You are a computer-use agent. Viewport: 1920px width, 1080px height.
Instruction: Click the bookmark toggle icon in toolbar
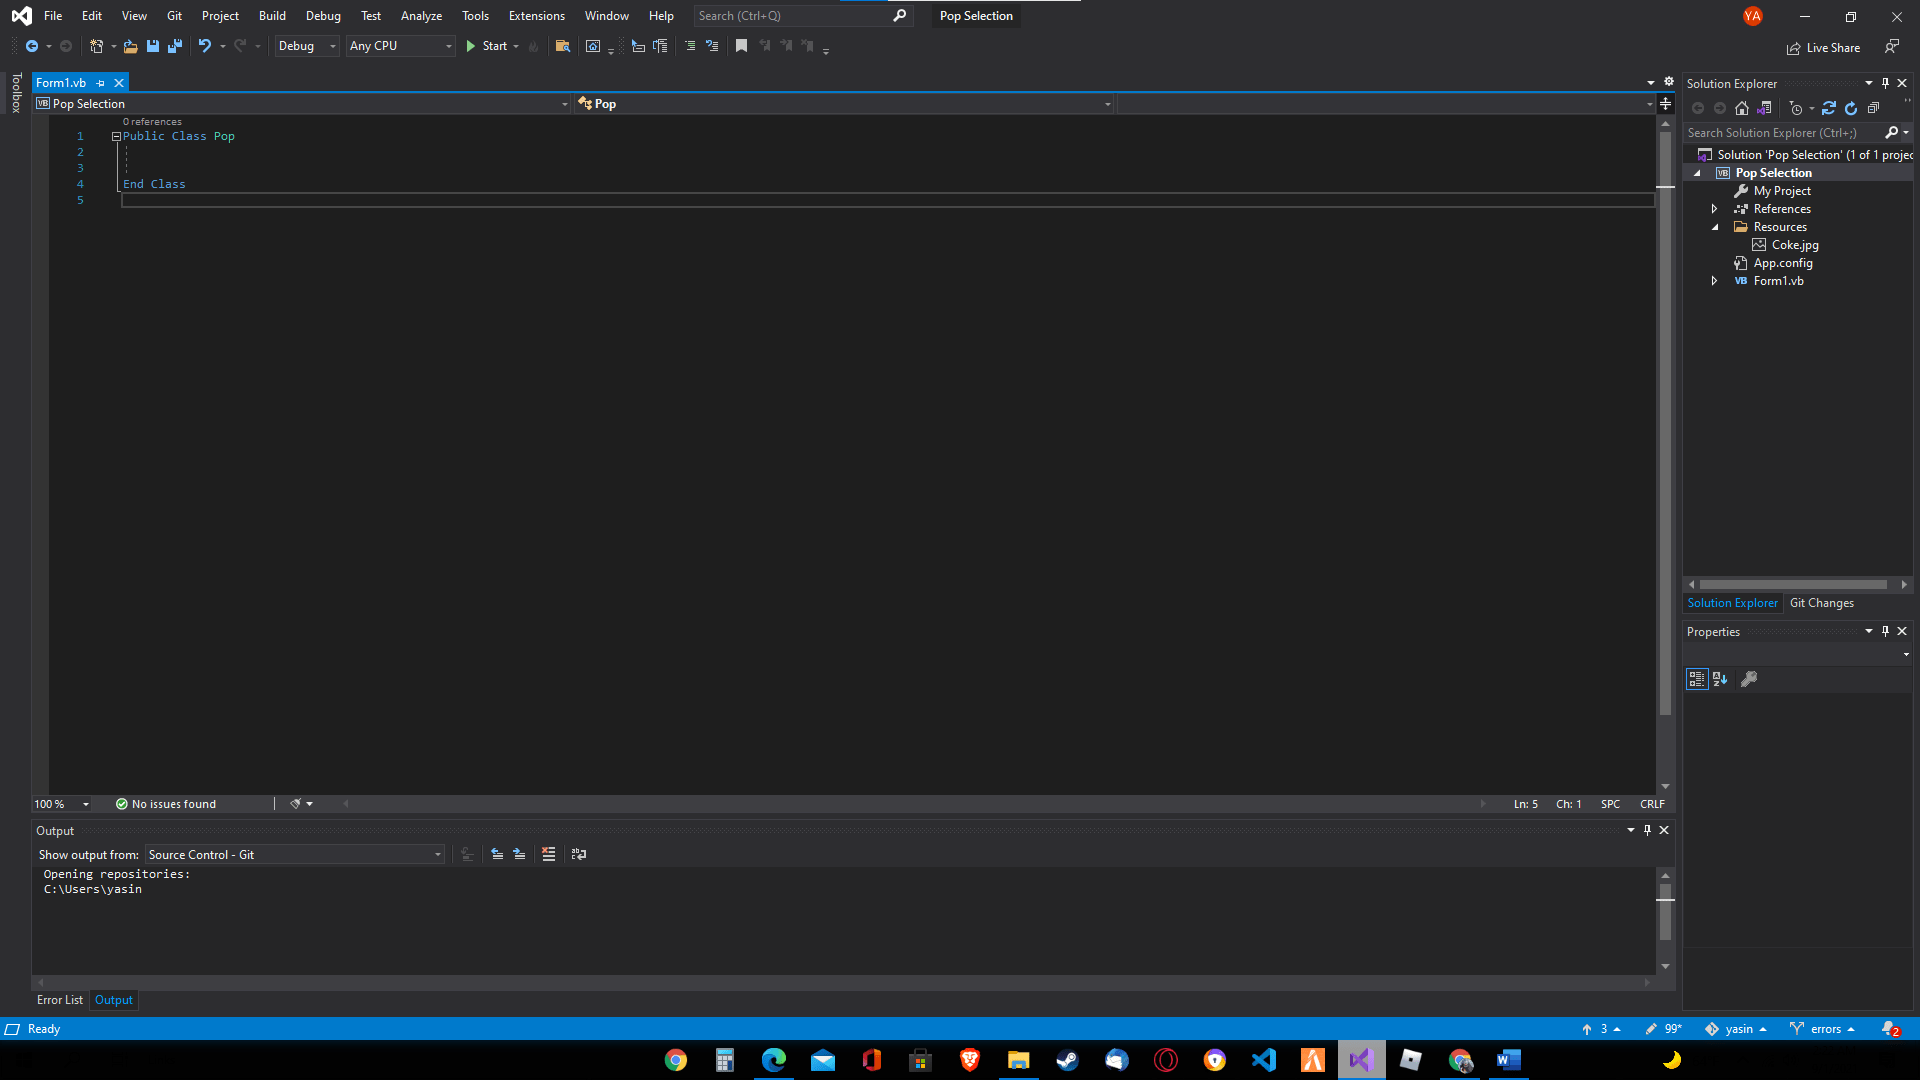click(x=741, y=46)
